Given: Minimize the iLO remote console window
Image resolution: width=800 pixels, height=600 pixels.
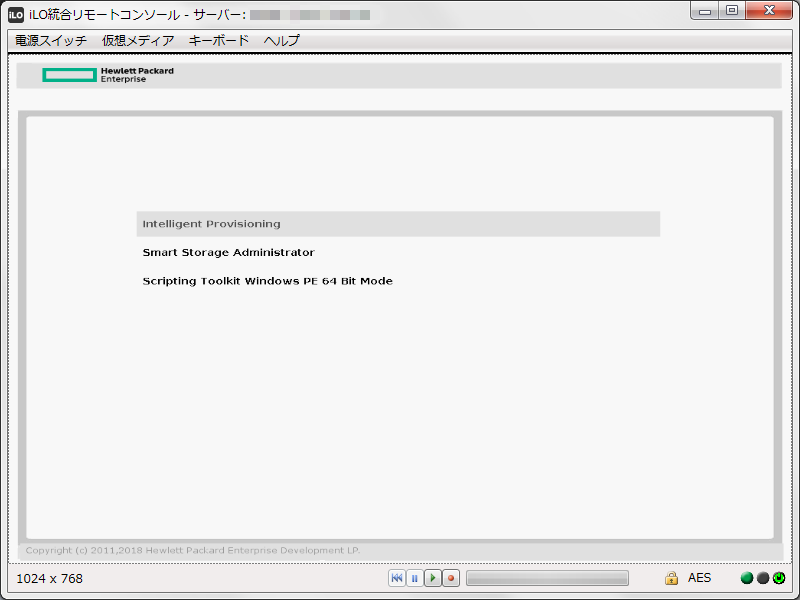Looking at the screenshot, I should [705, 11].
